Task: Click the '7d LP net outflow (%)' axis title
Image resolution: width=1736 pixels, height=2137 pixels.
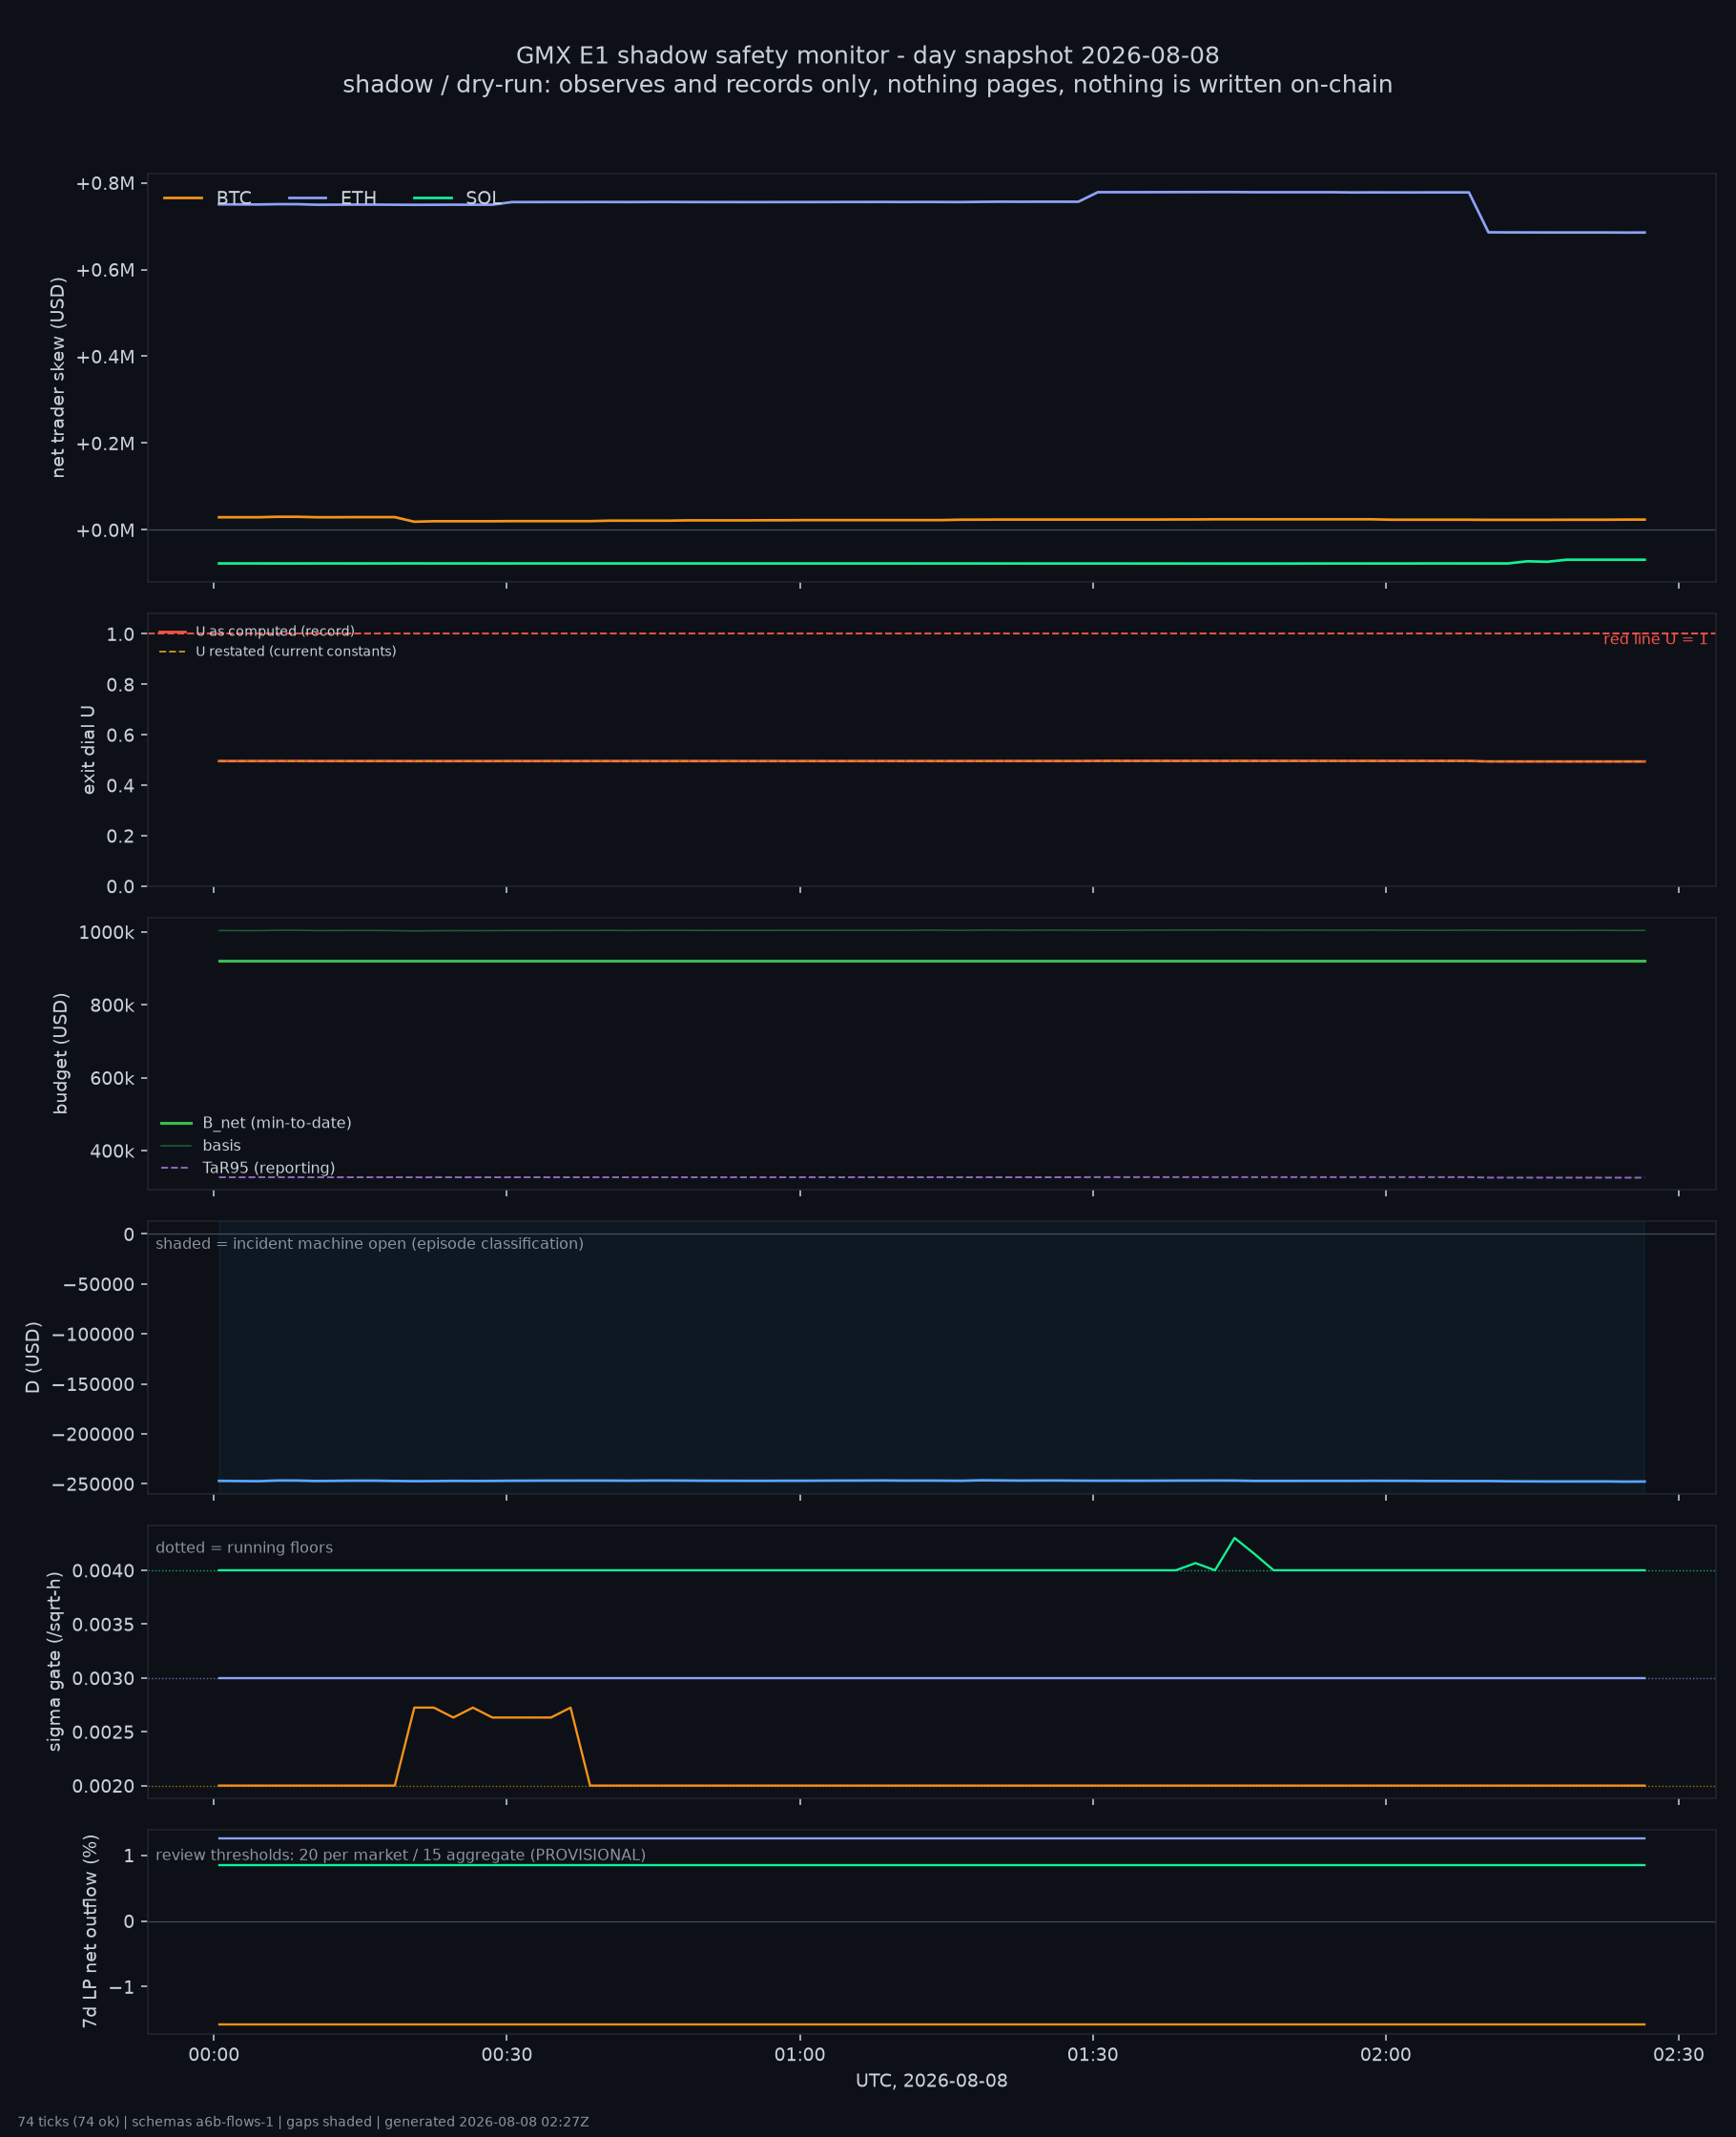Action: pyautogui.click(x=90, y=1931)
